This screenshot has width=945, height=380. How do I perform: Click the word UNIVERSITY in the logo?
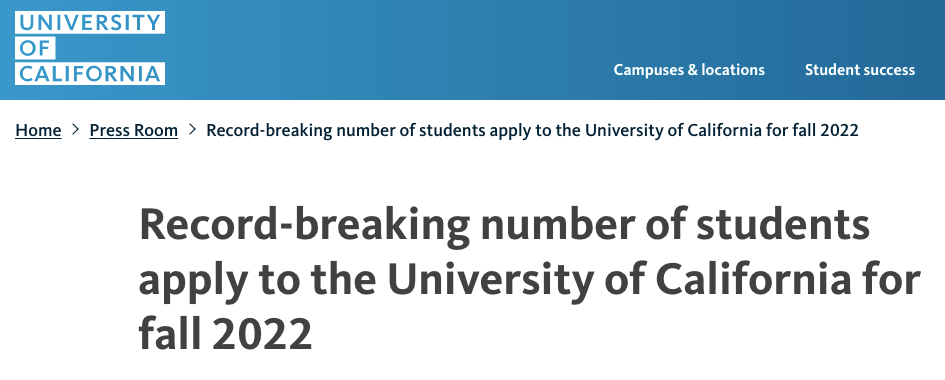90,22
